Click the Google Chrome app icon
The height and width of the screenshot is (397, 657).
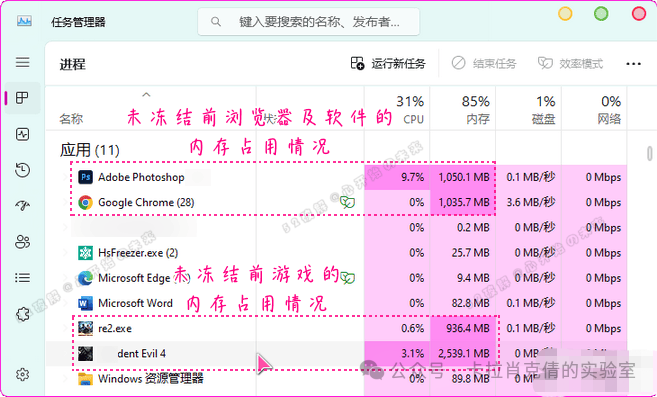pos(85,202)
